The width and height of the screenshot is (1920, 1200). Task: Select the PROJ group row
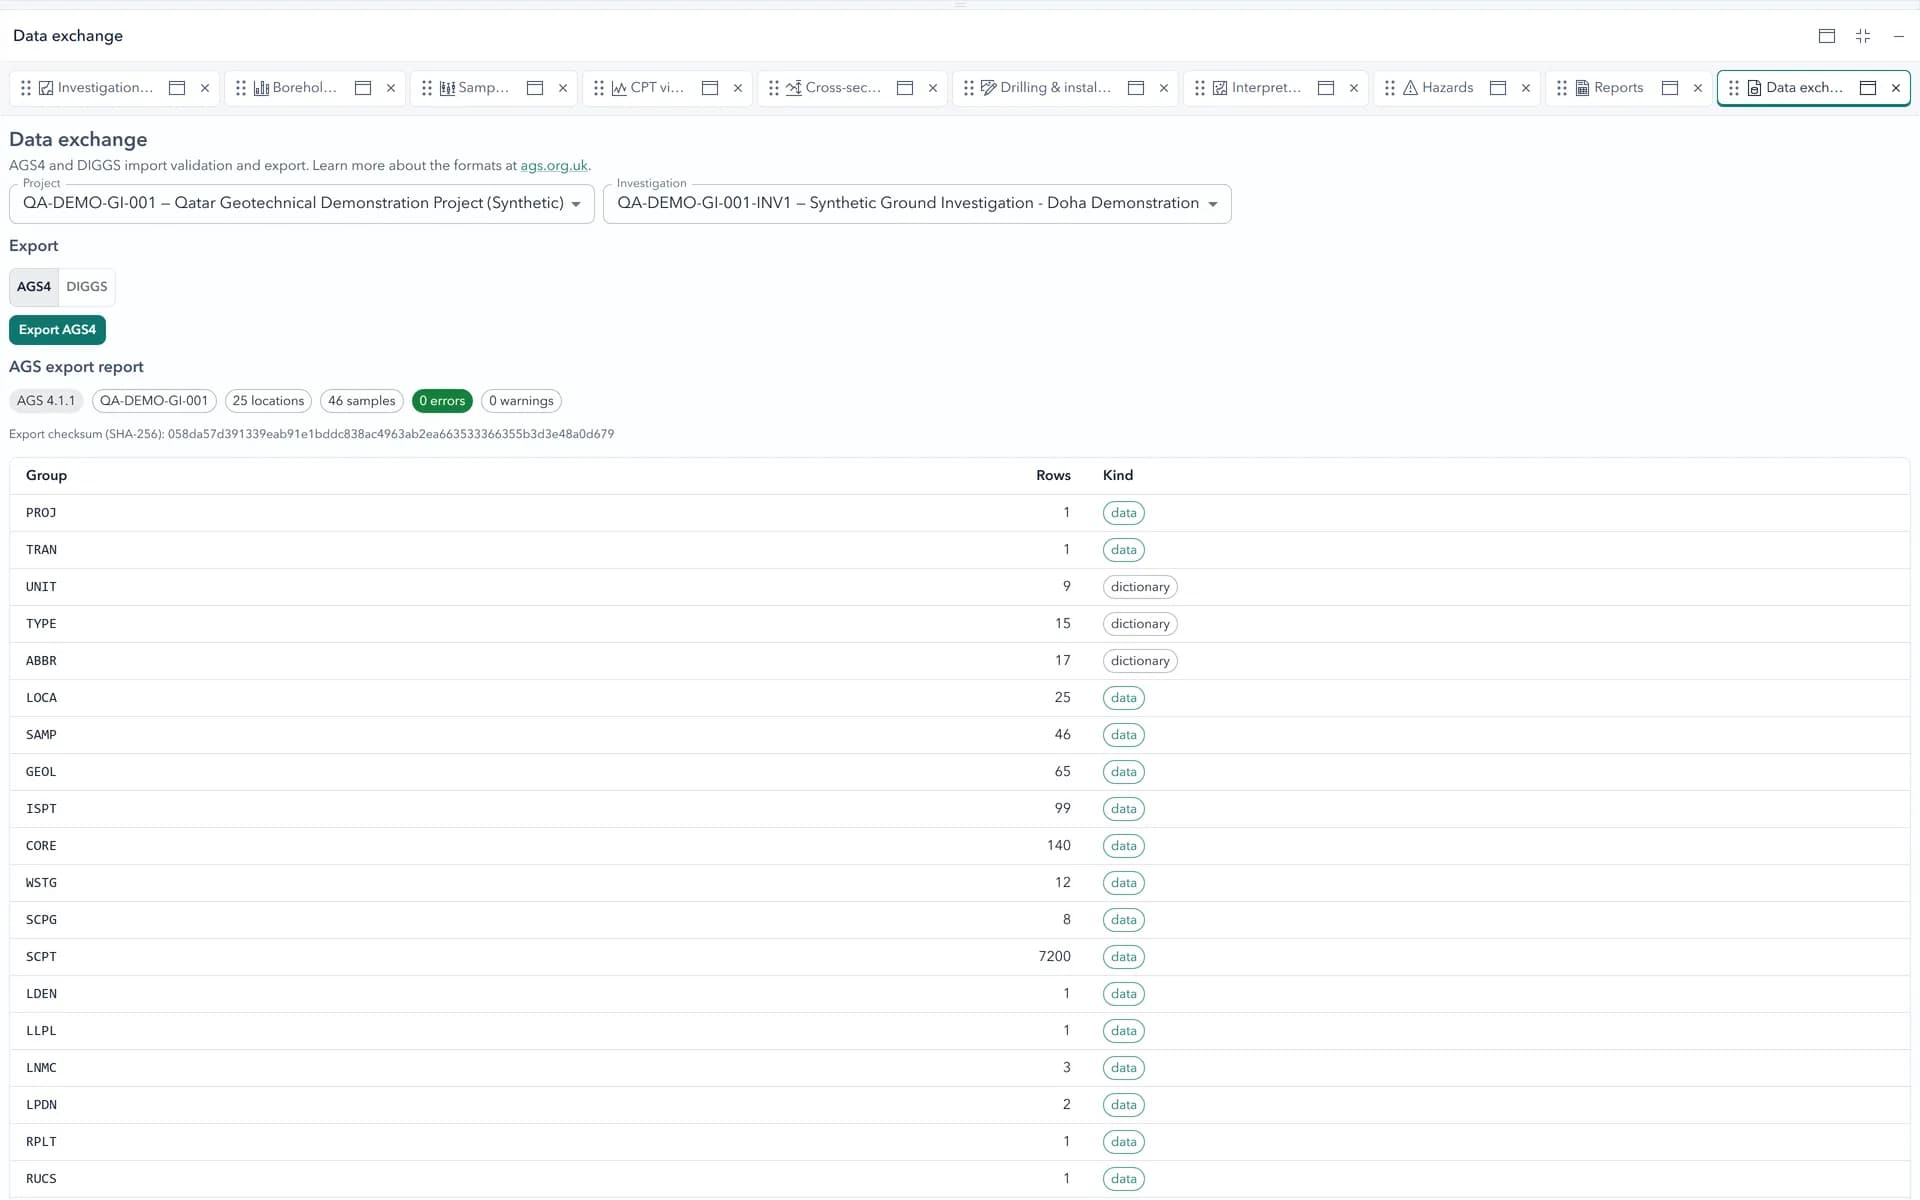click(x=960, y=513)
